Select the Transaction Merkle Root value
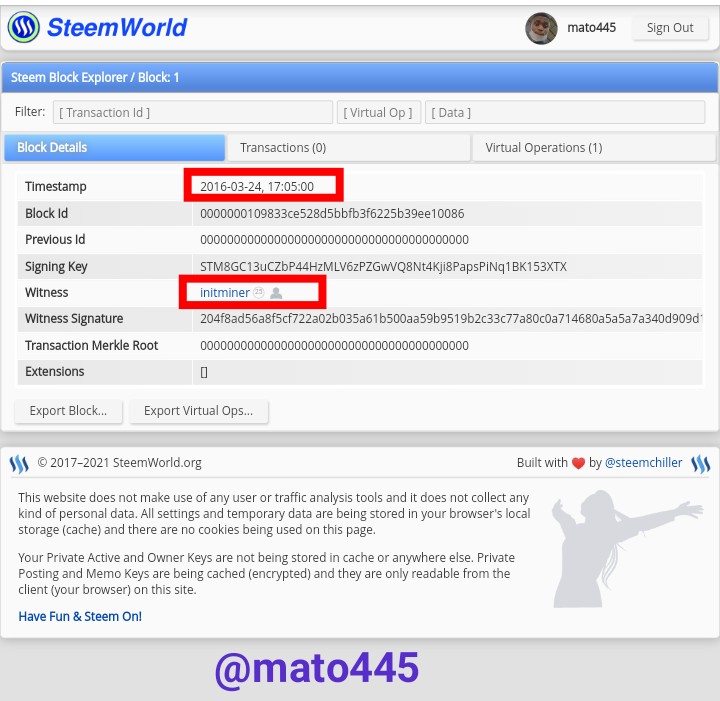 click(x=334, y=346)
